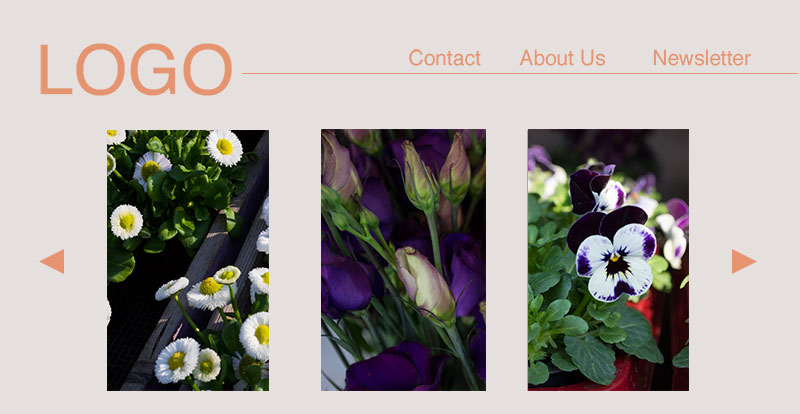Viewport: 800px width, 414px height.
Task: Select the Contact navigation link
Action: (x=444, y=58)
